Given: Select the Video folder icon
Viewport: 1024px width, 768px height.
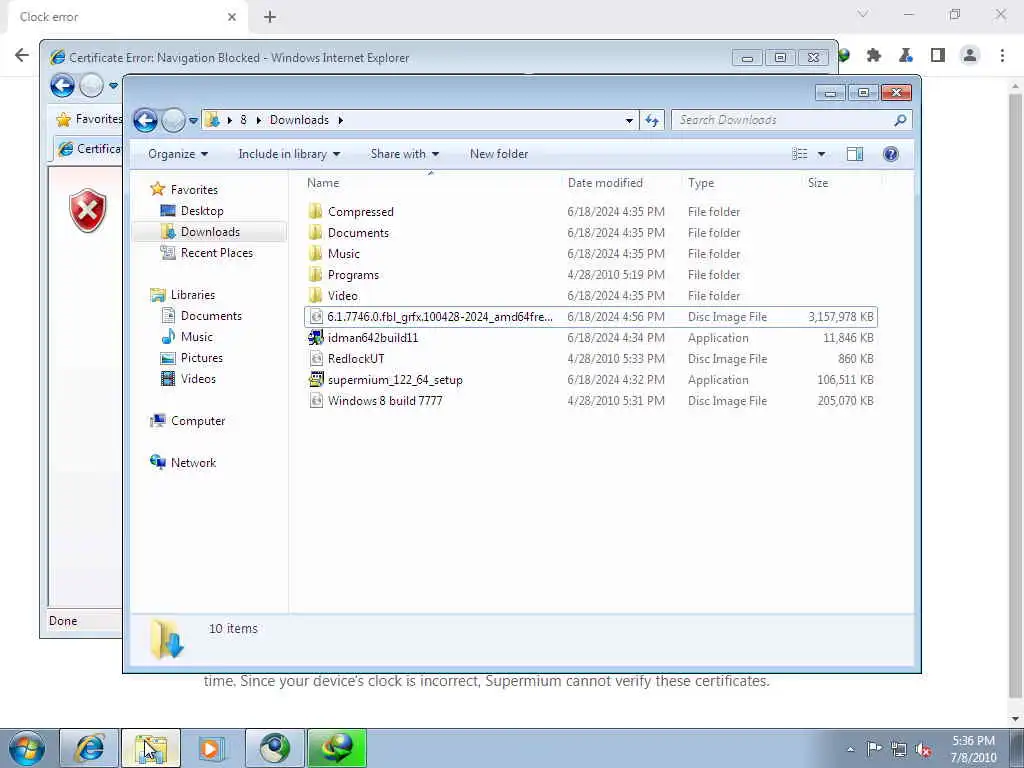Looking at the screenshot, I should click(x=316, y=295).
